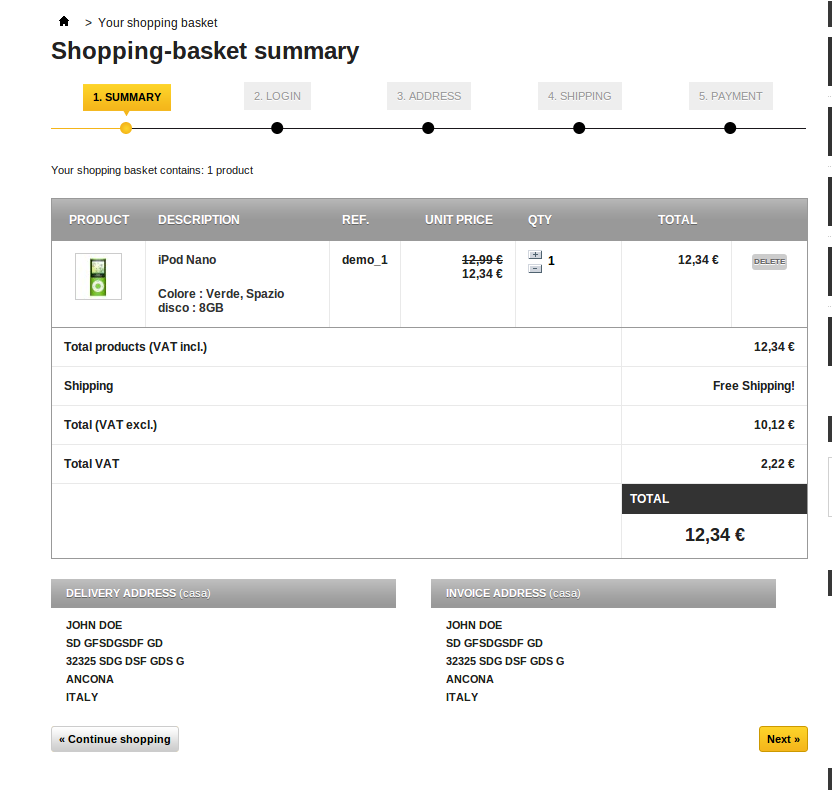Viewport: 832px width, 790px height.
Task: Open the iPod Nano product link
Action: (x=187, y=260)
